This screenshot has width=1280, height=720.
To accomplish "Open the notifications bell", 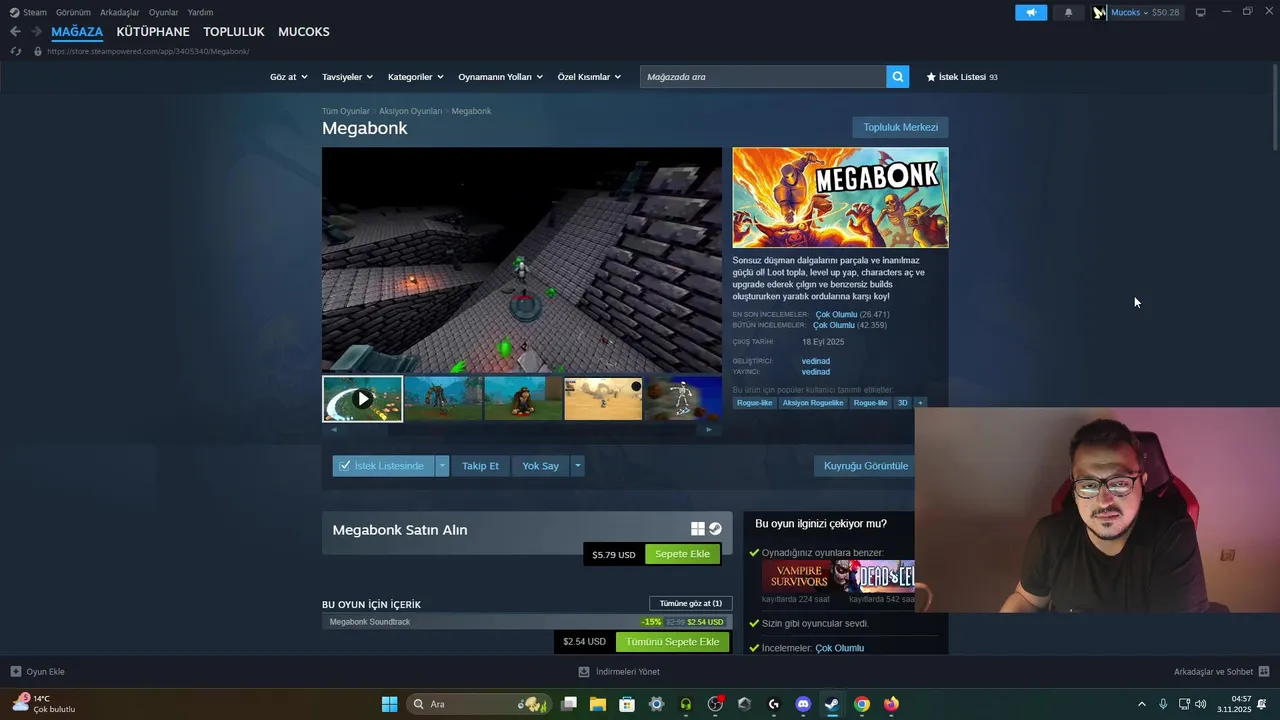I will pos(1068,13).
